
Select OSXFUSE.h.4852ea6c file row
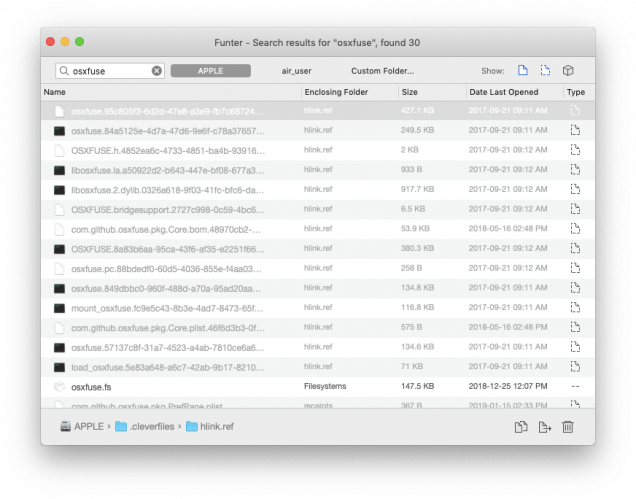click(318, 150)
